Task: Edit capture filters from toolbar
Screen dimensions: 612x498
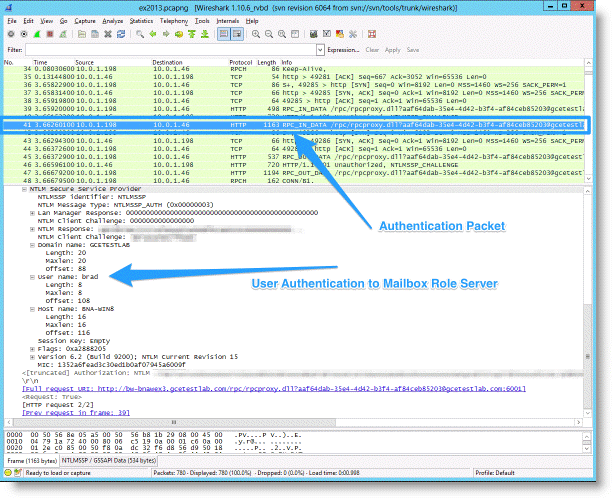Action: point(313,34)
